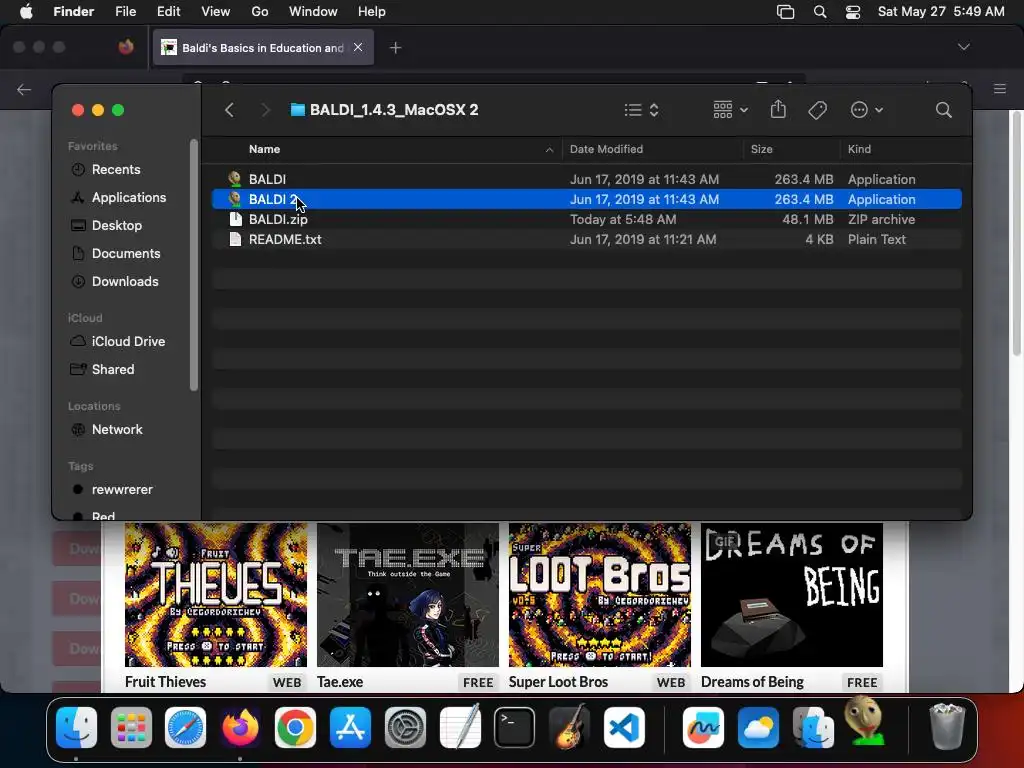The height and width of the screenshot is (768, 1024).
Task: Click the Finder sidebar scrollbar
Action: 193,264
